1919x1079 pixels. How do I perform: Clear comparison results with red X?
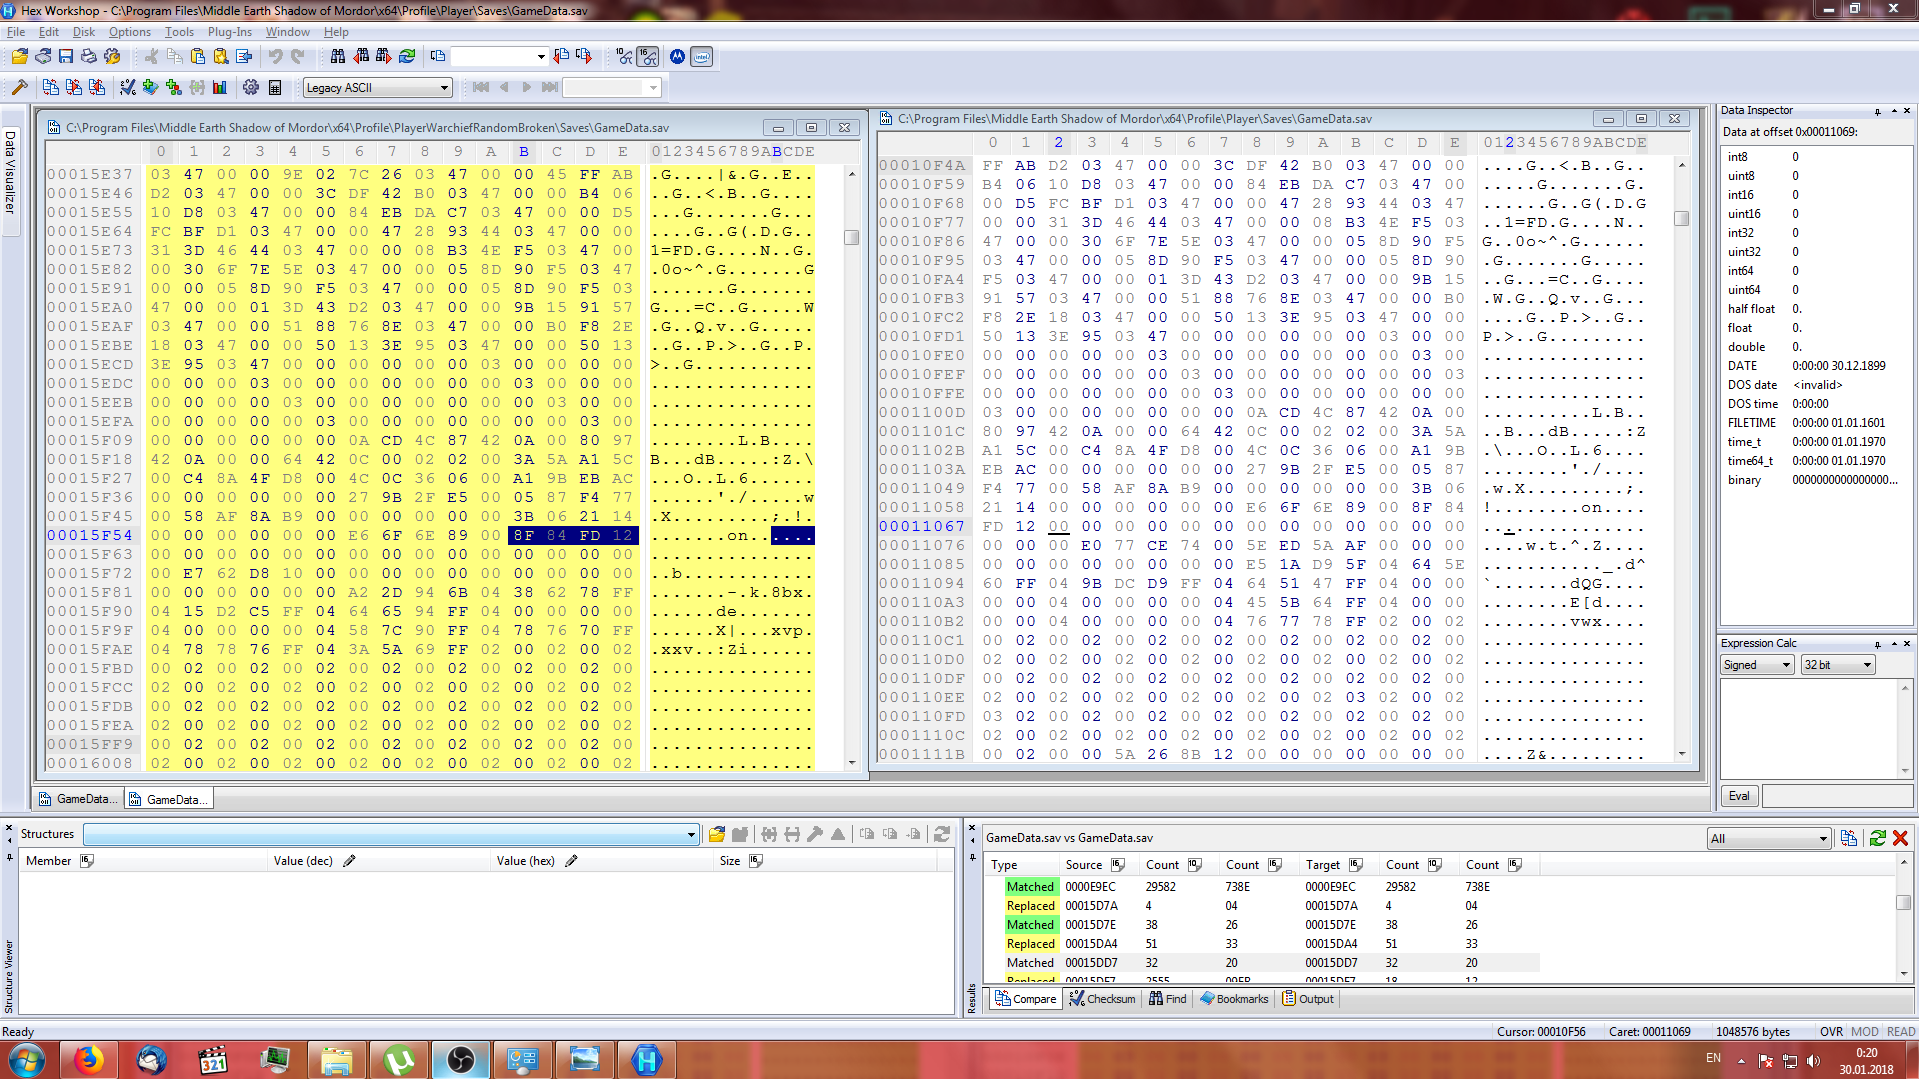(1901, 838)
